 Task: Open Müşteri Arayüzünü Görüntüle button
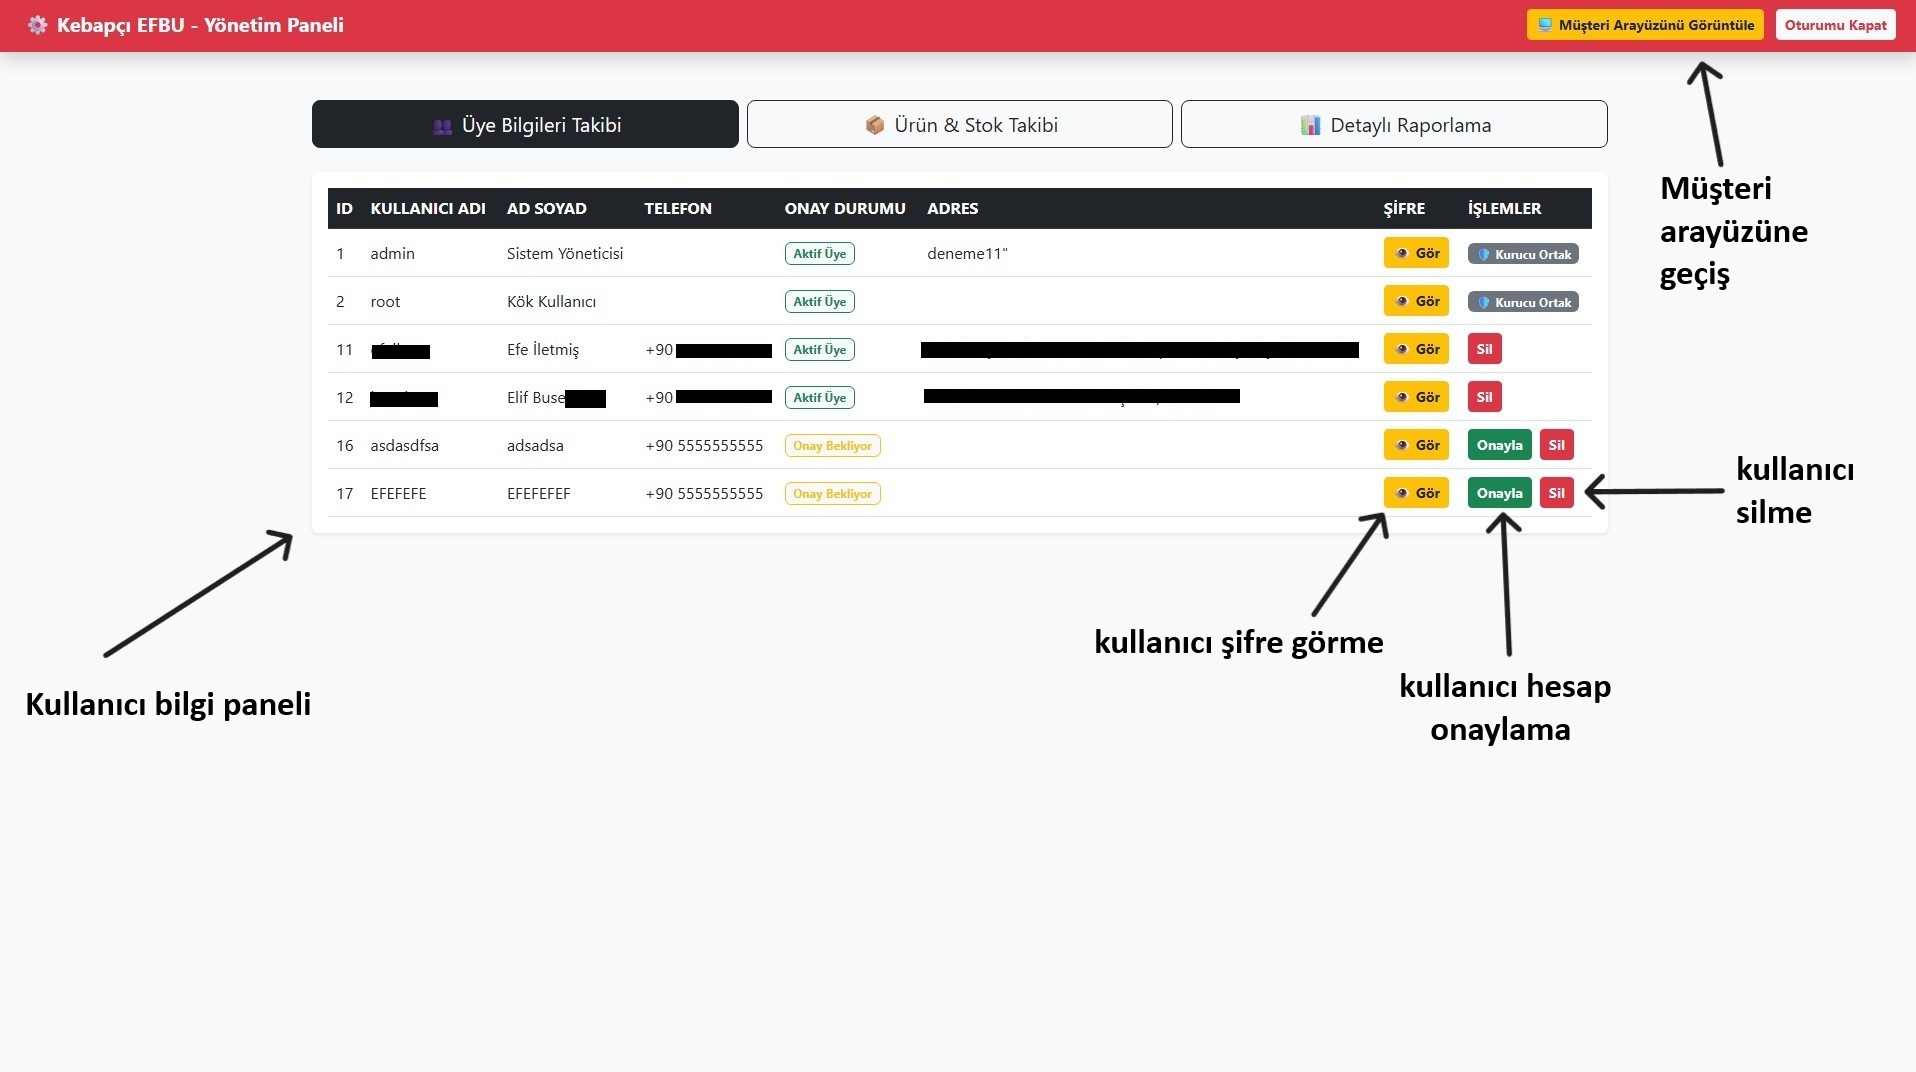pos(1645,25)
